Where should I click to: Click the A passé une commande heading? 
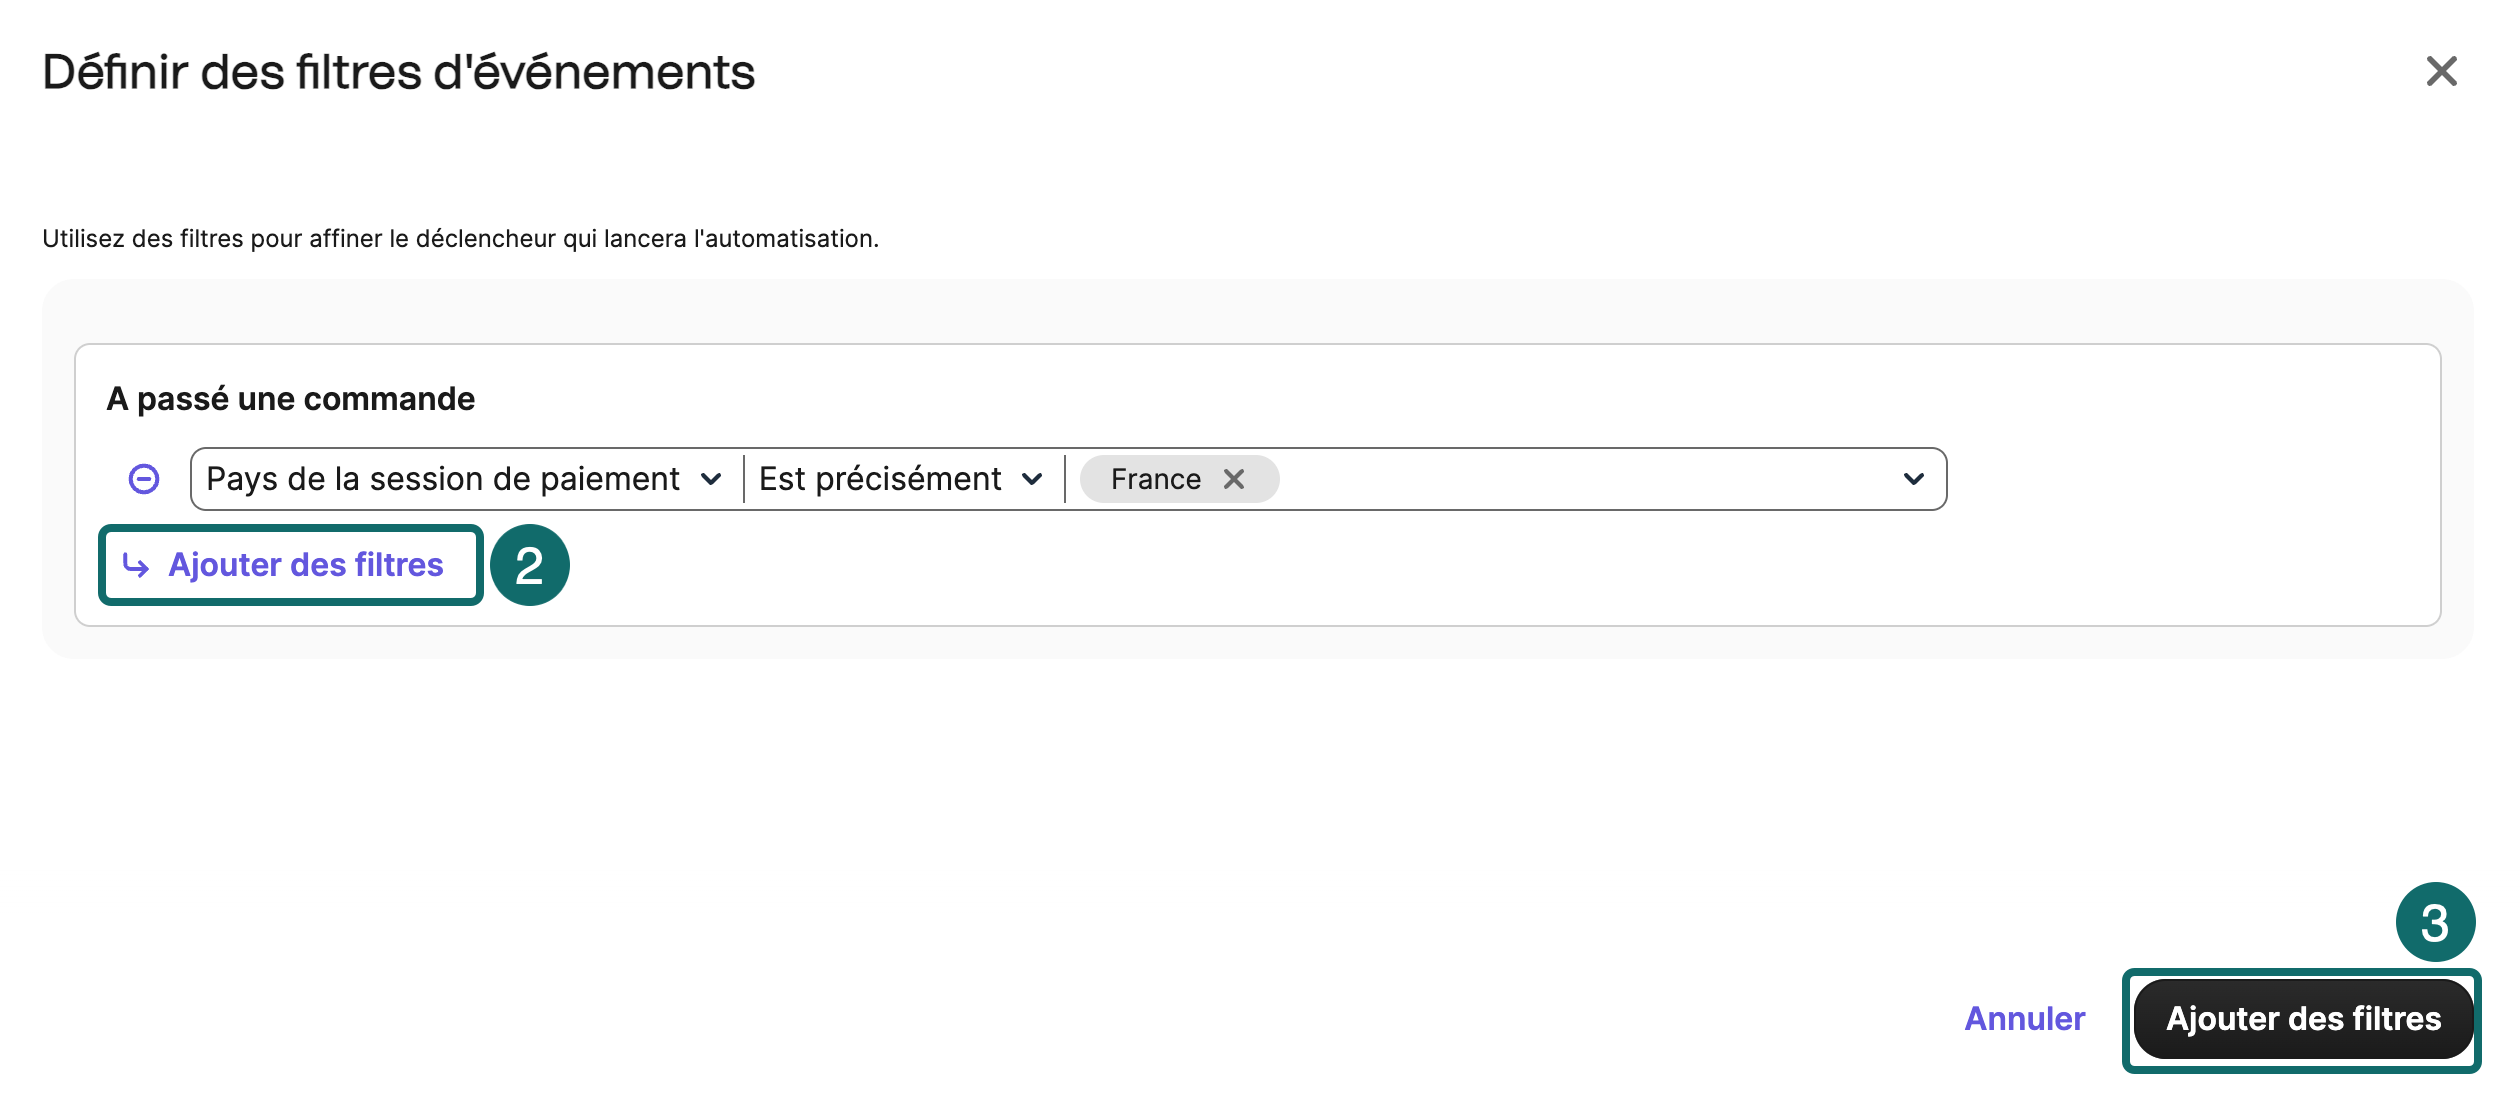pos(291,399)
